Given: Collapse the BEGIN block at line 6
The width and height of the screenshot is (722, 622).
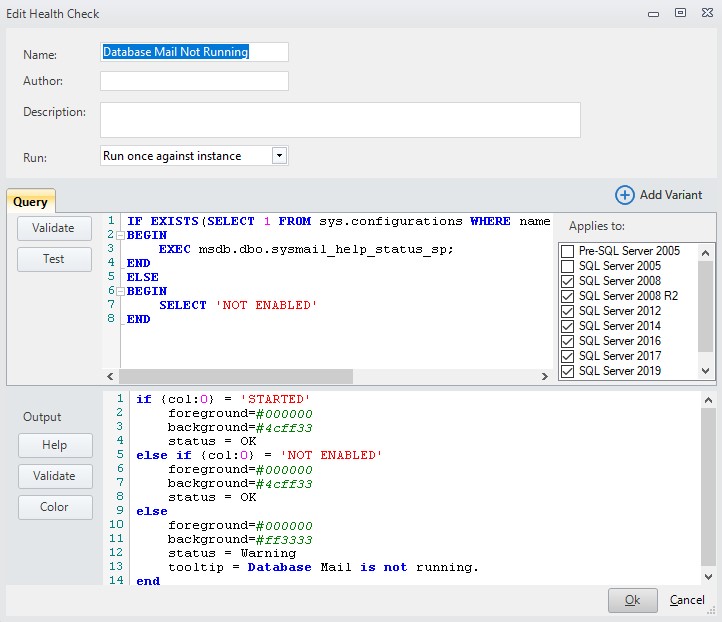Looking at the screenshot, I should coord(120,291).
